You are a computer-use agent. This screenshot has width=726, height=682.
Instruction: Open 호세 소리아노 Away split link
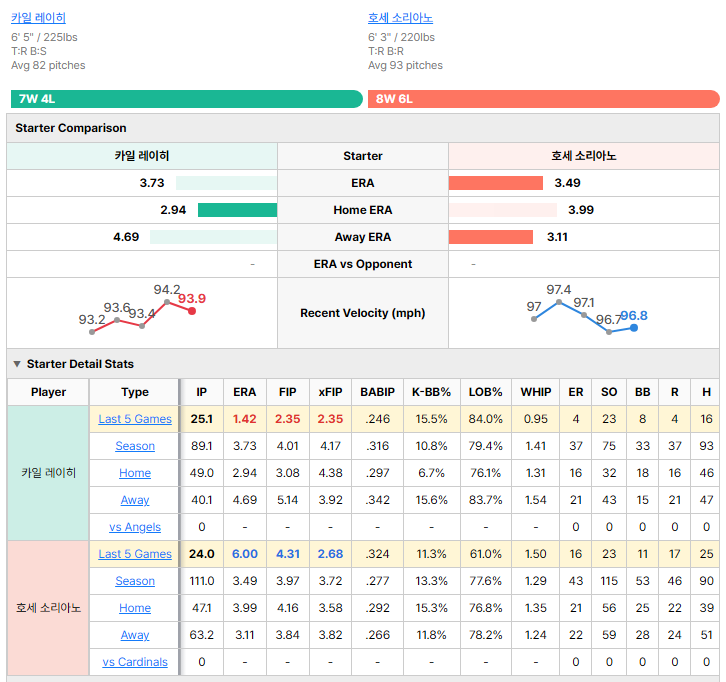tap(135, 635)
